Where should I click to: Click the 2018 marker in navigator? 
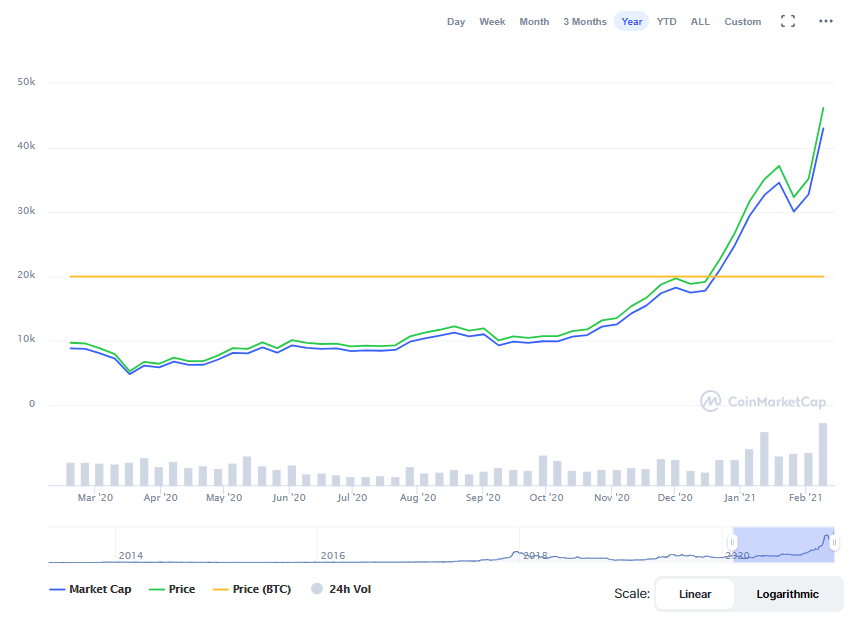point(535,555)
